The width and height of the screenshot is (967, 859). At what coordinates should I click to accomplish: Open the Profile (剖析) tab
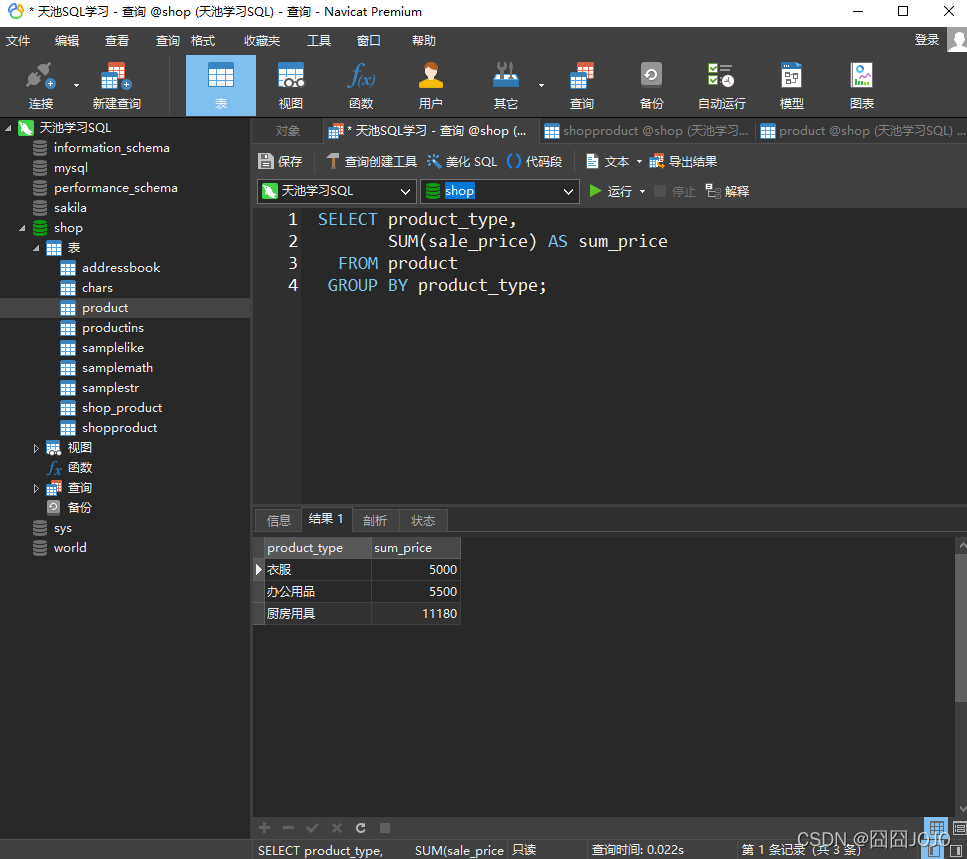coord(375,520)
